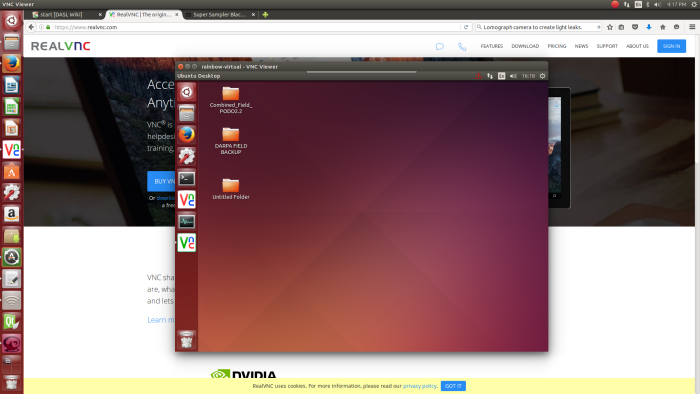700x394 pixels.
Task: Bookmark this page with the star icon
Action: pyautogui.click(x=610, y=27)
